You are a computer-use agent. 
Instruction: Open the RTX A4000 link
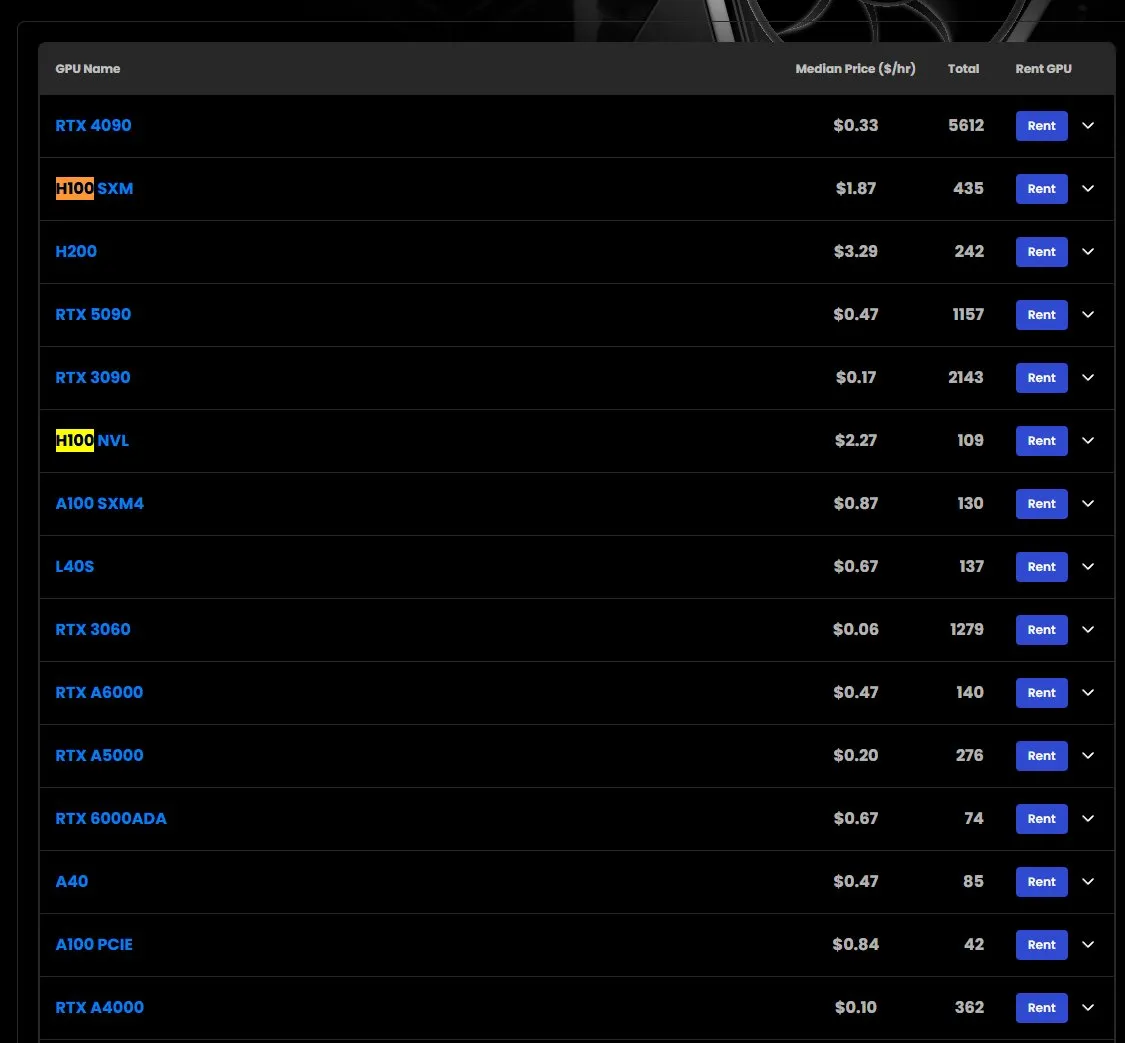(x=100, y=1007)
